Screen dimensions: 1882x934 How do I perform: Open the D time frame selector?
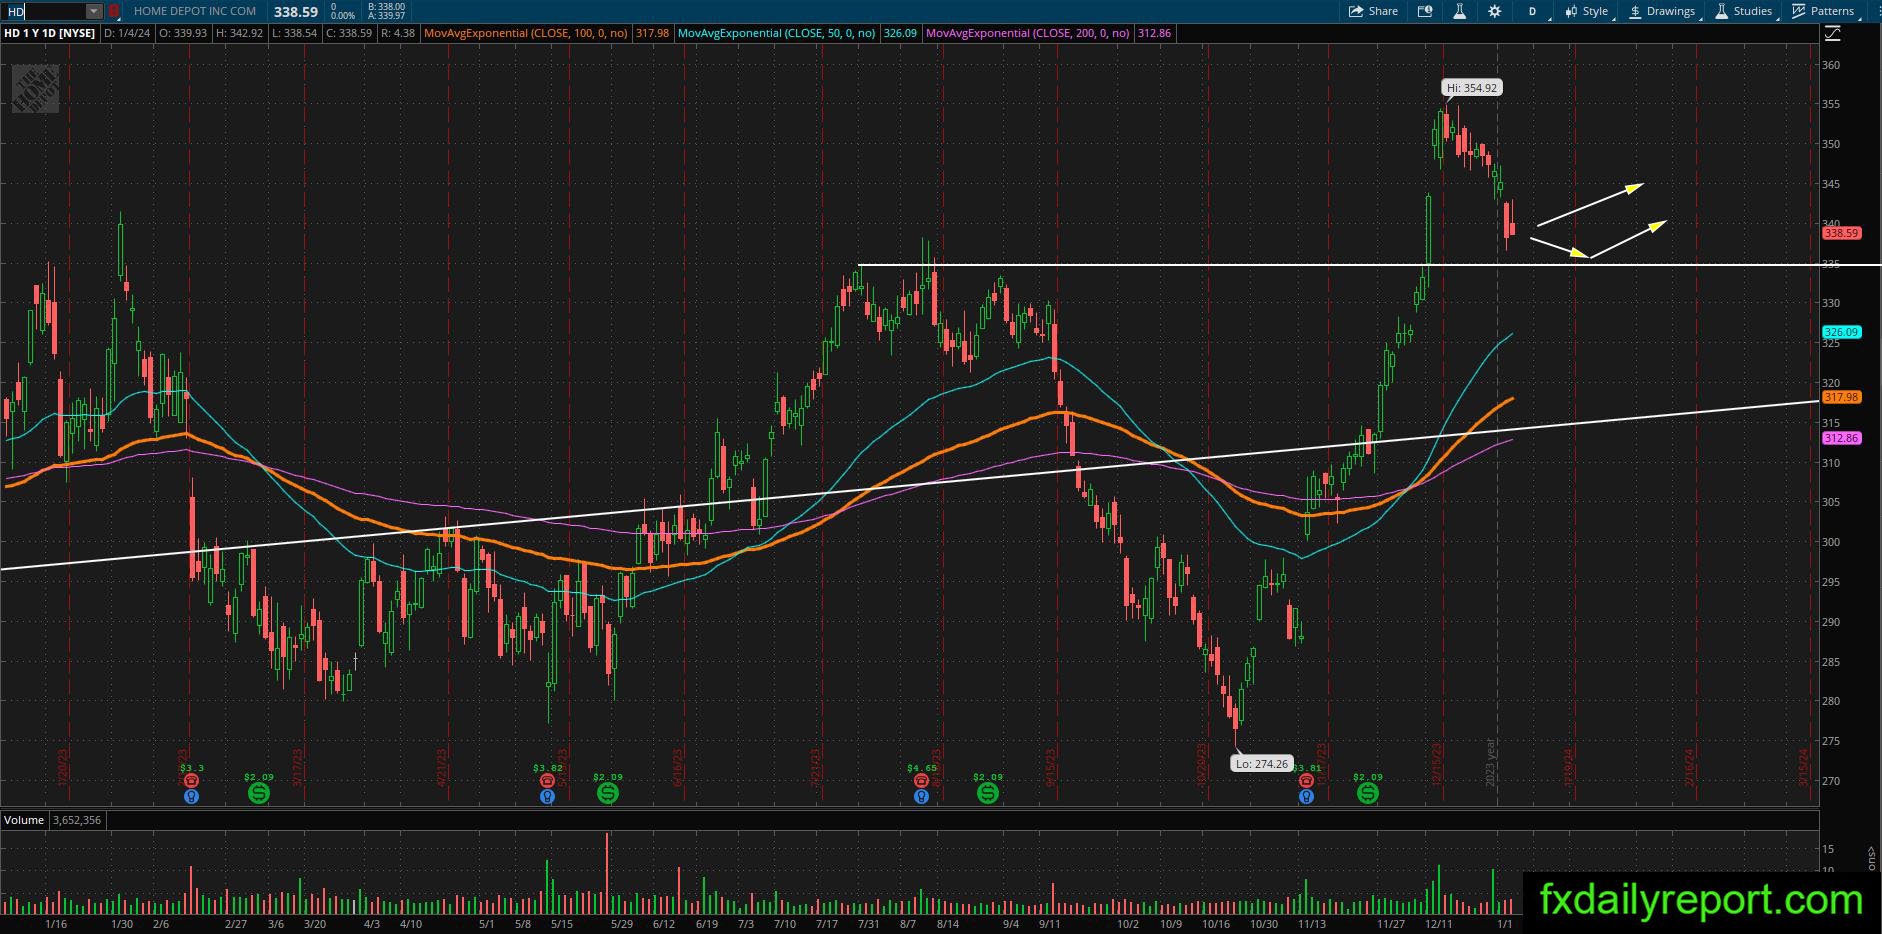click(x=1532, y=11)
